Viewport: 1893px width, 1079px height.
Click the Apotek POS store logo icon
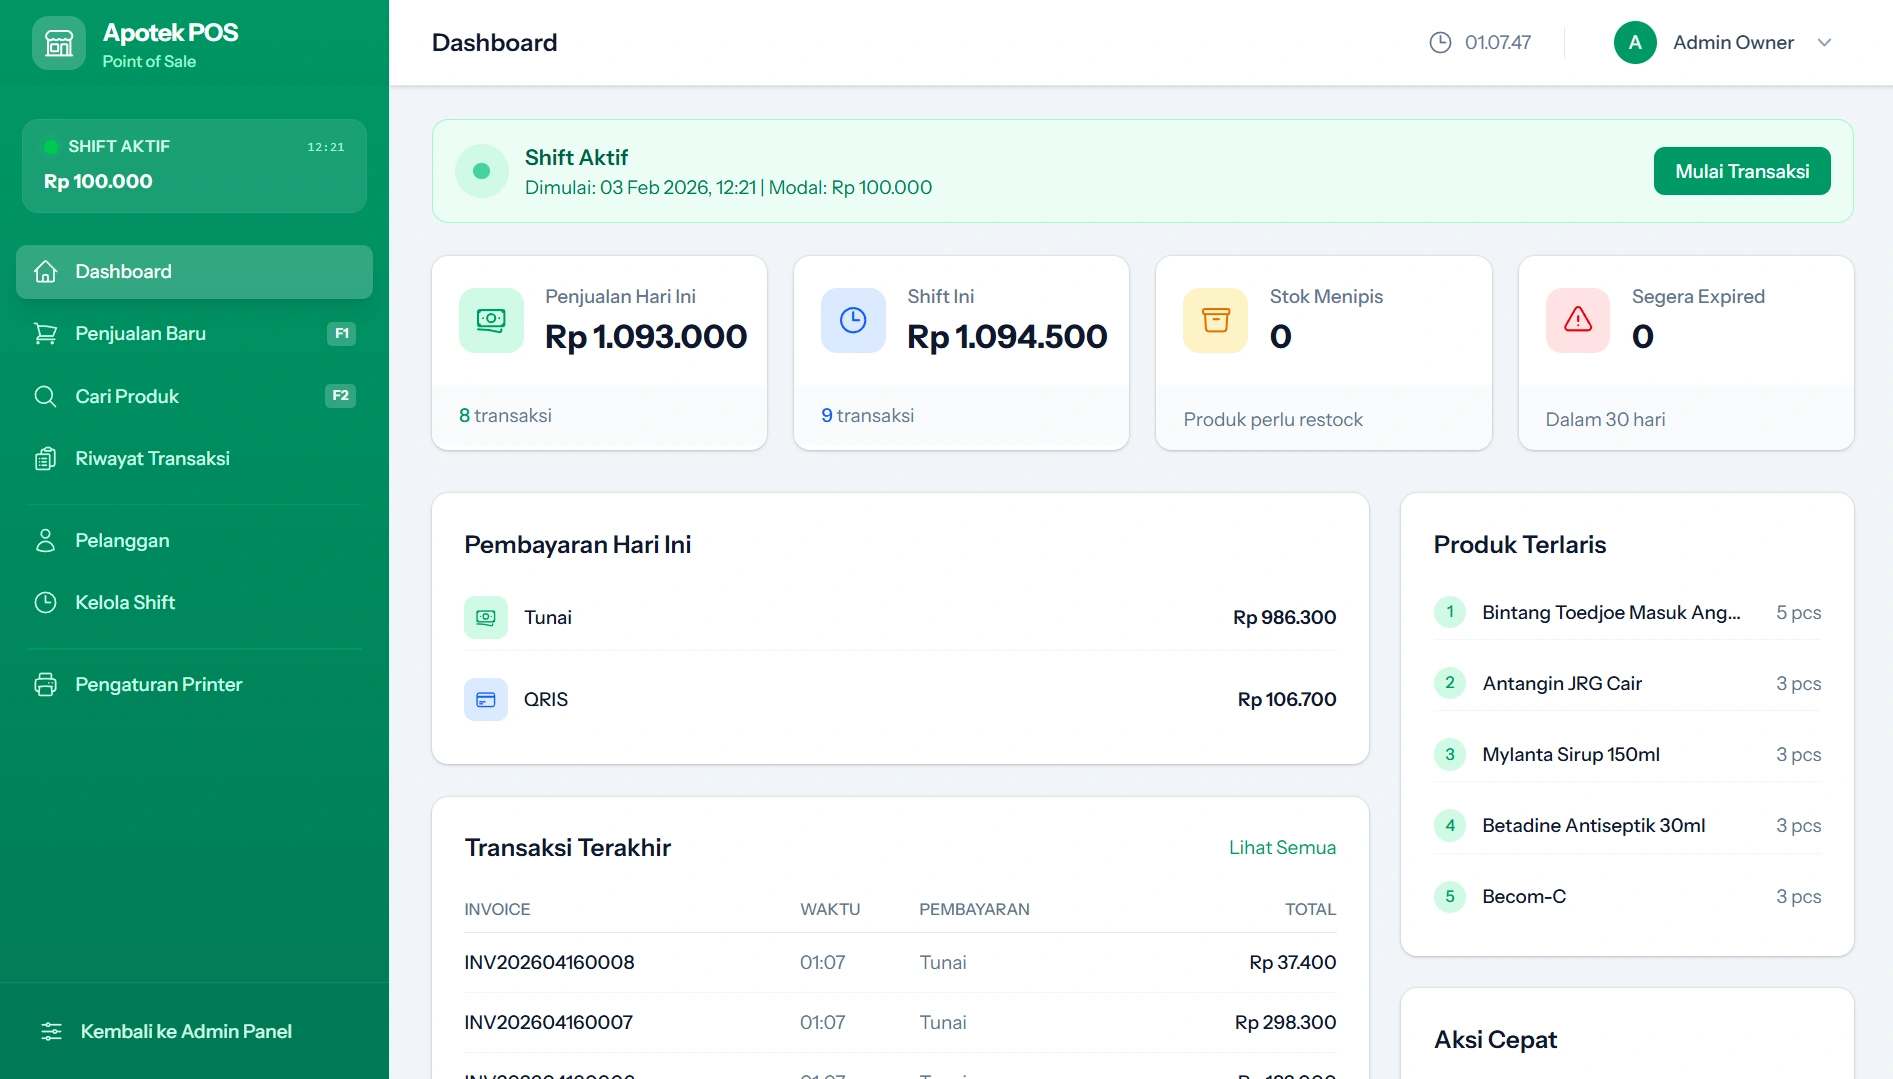tap(59, 43)
